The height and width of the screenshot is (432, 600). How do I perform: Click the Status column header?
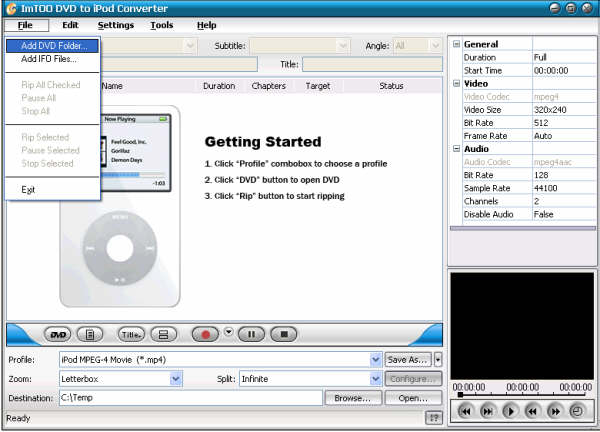coord(391,86)
